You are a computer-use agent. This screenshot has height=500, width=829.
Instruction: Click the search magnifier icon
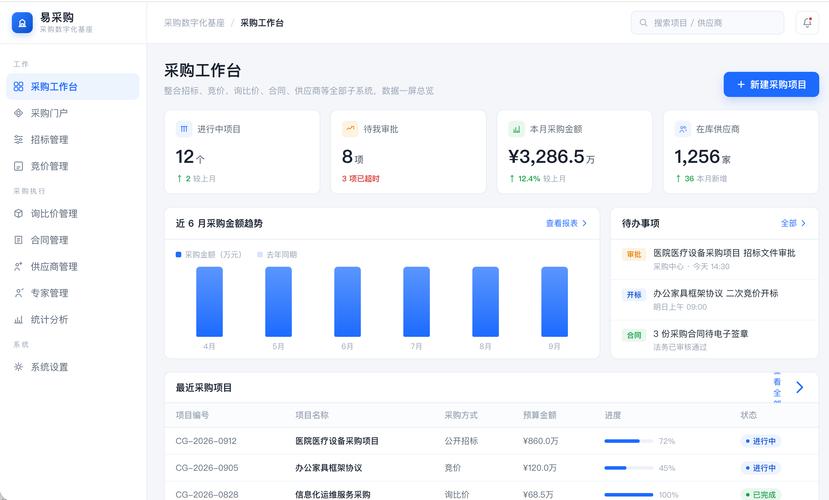click(x=643, y=23)
